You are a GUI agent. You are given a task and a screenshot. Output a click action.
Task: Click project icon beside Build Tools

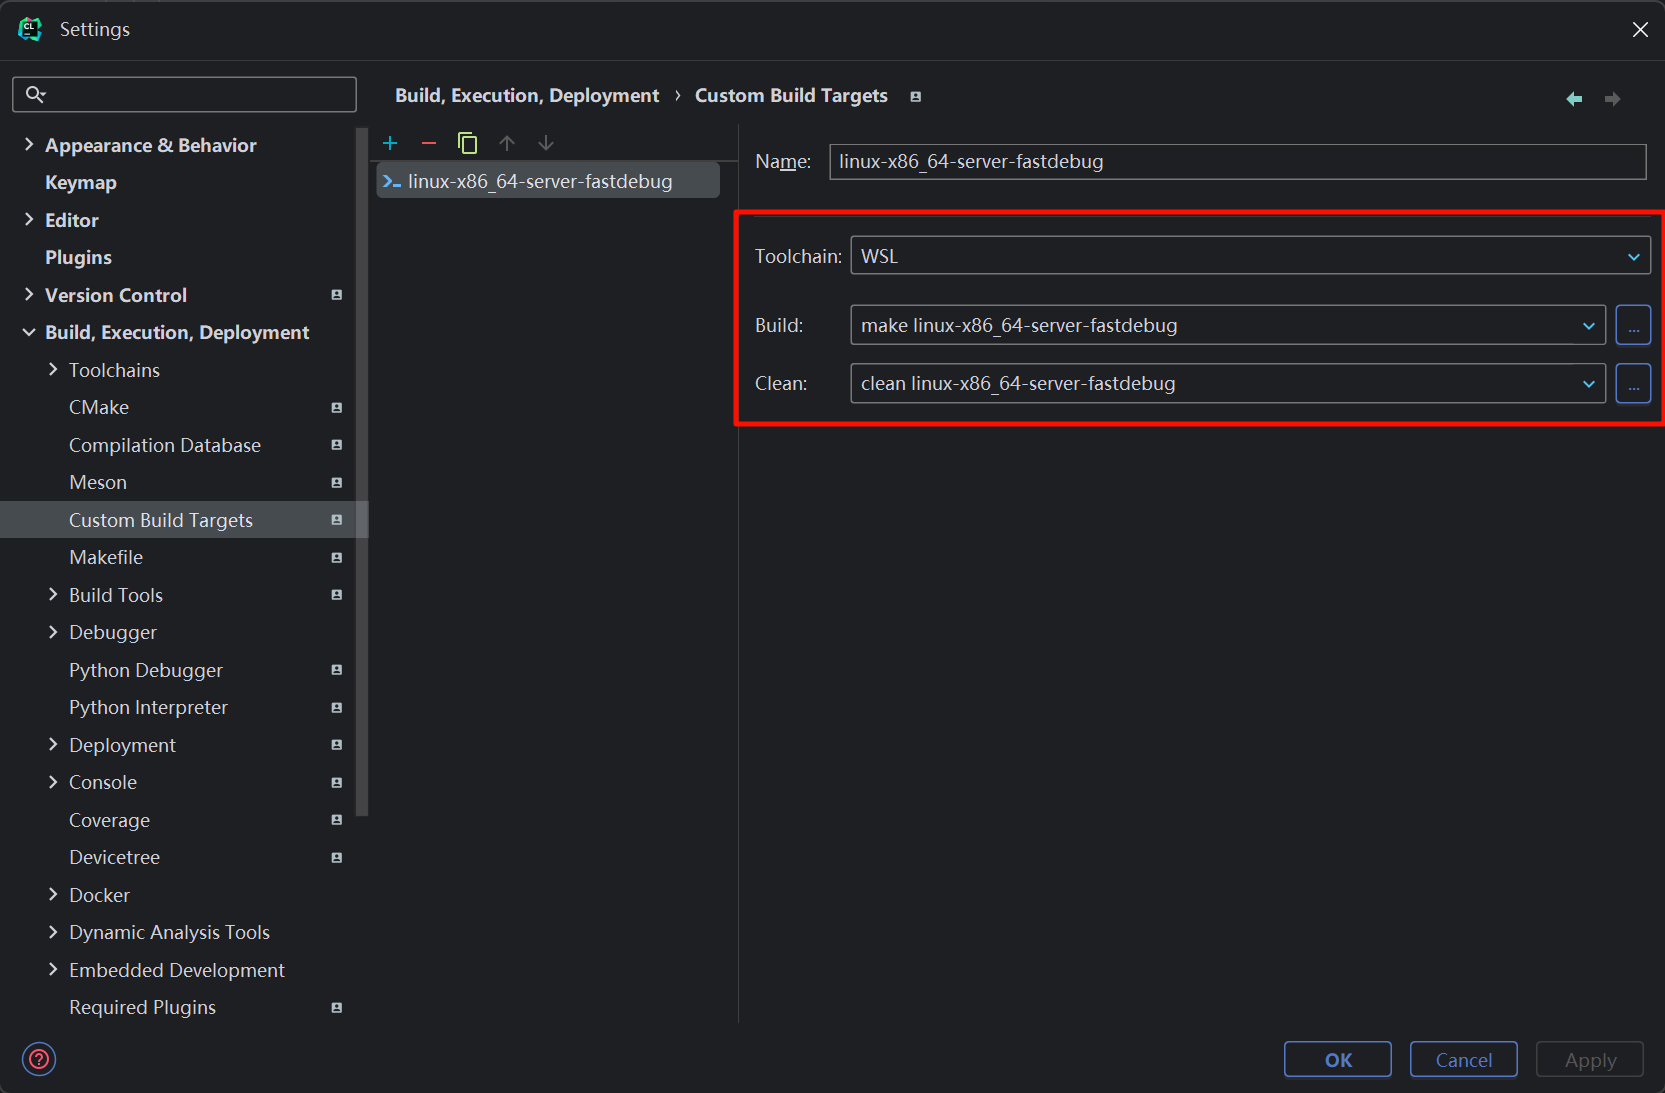point(337,595)
